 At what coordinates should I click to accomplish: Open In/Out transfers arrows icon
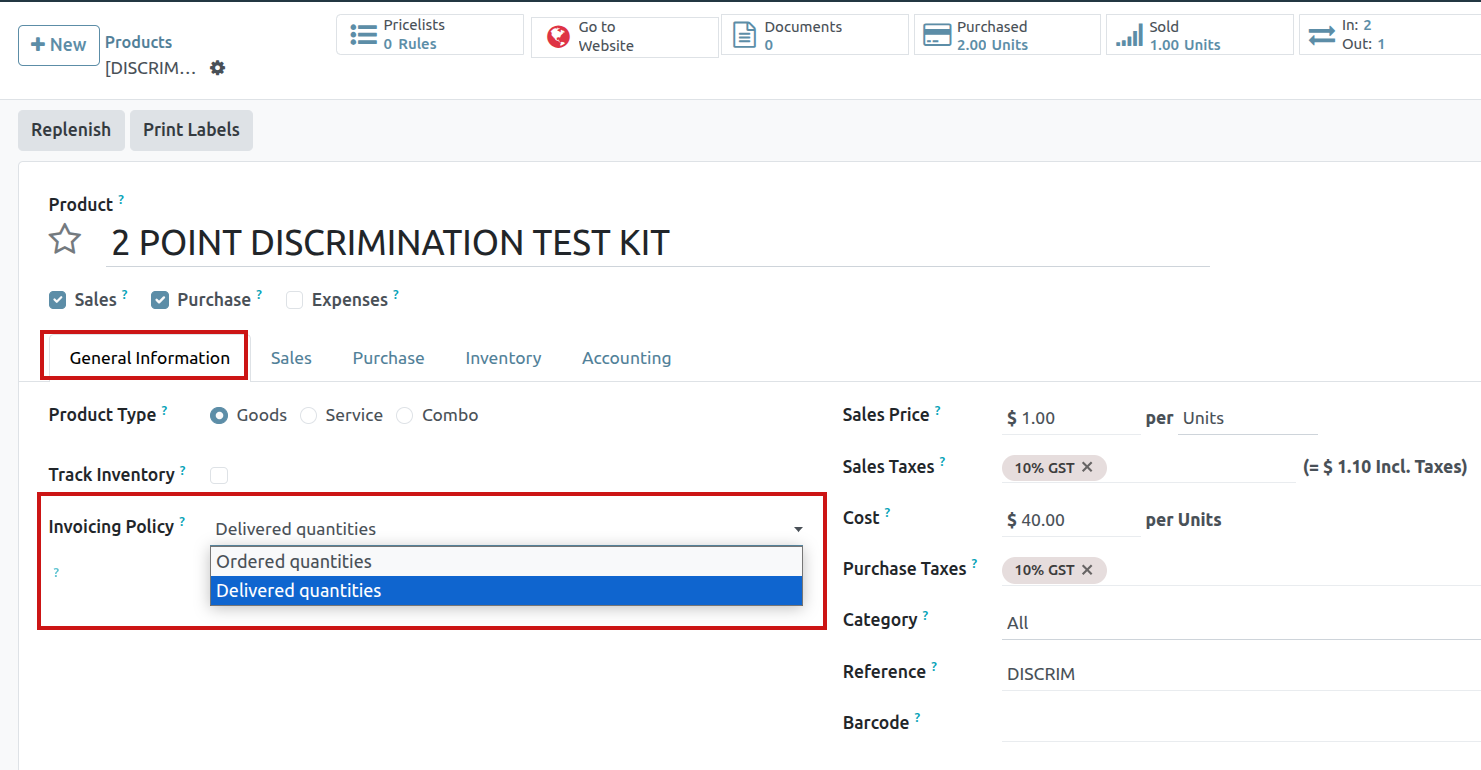pos(1321,35)
